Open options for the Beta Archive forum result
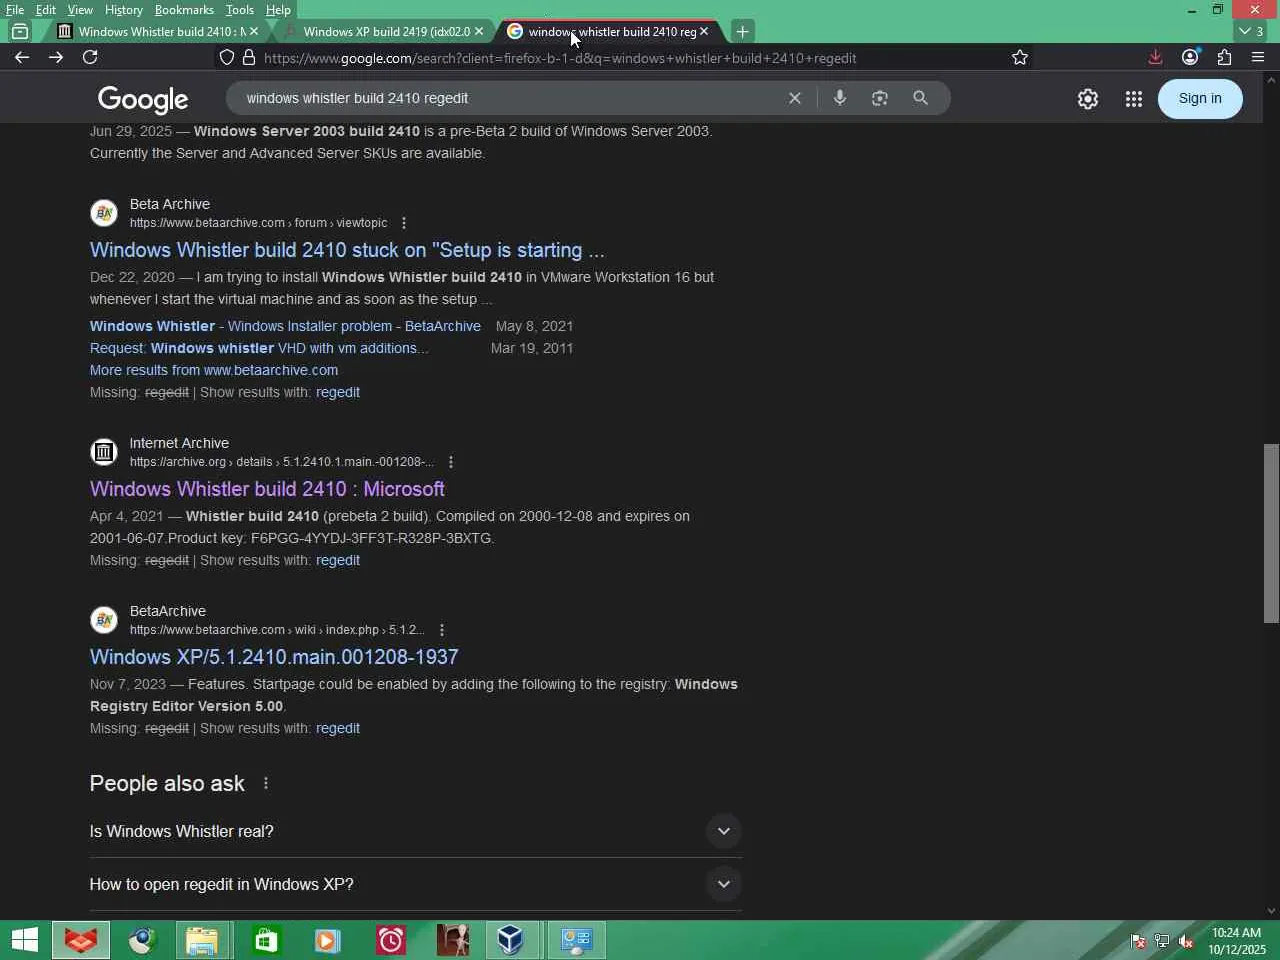The image size is (1280, 960). tap(403, 223)
